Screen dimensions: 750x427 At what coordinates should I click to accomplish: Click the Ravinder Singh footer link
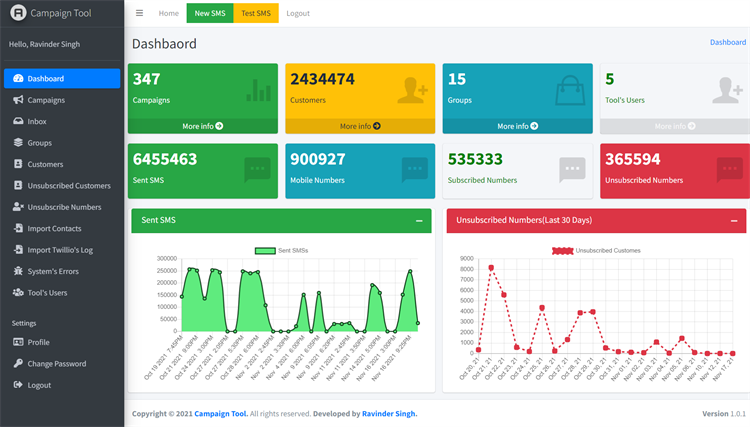pyautogui.click(x=388, y=414)
